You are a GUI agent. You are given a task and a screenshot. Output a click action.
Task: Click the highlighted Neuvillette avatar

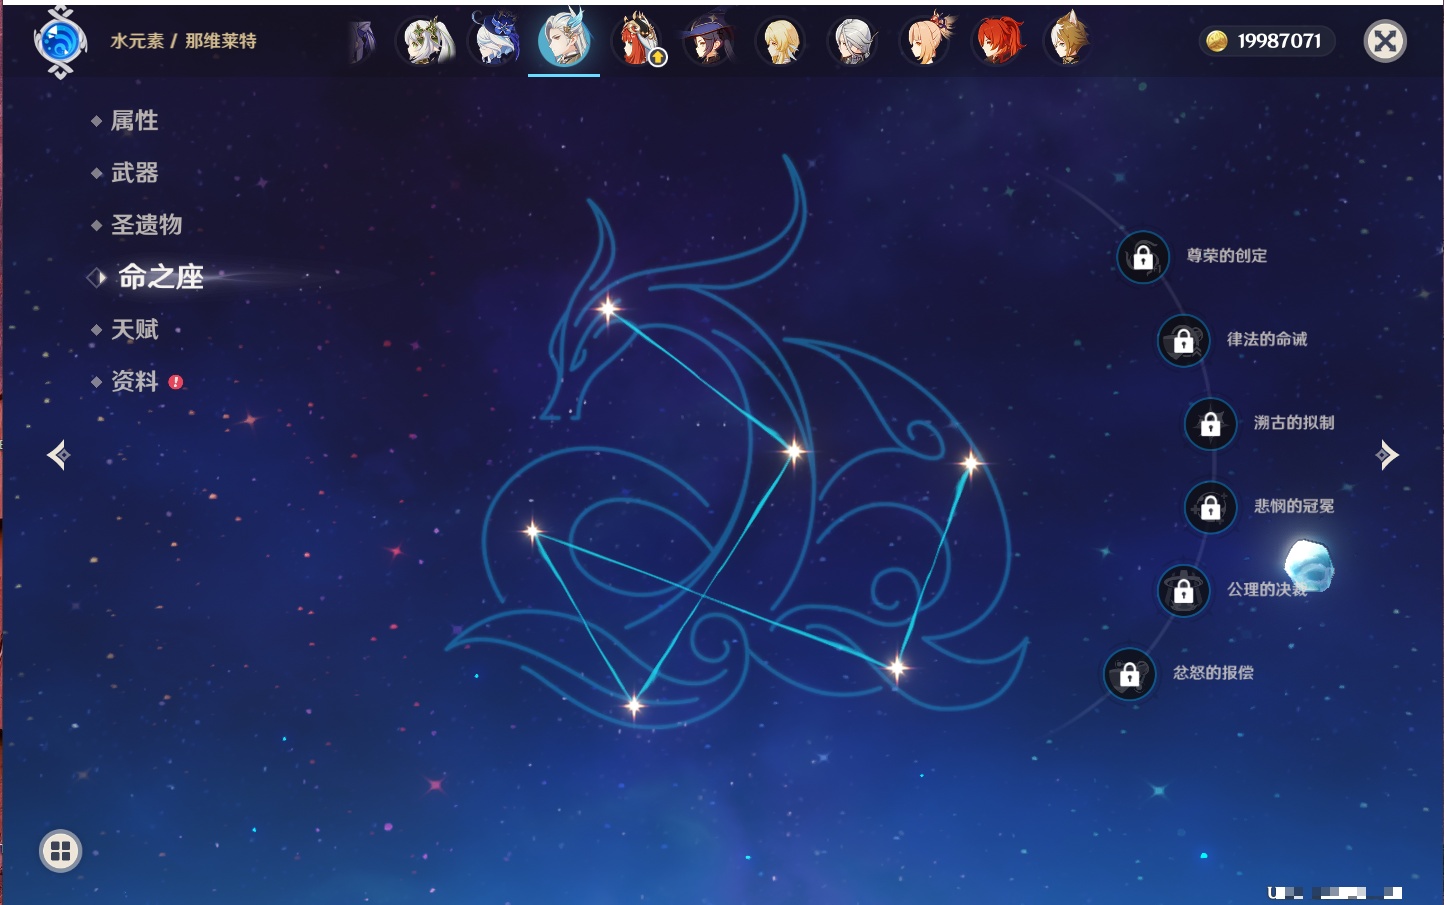pyautogui.click(x=564, y=41)
